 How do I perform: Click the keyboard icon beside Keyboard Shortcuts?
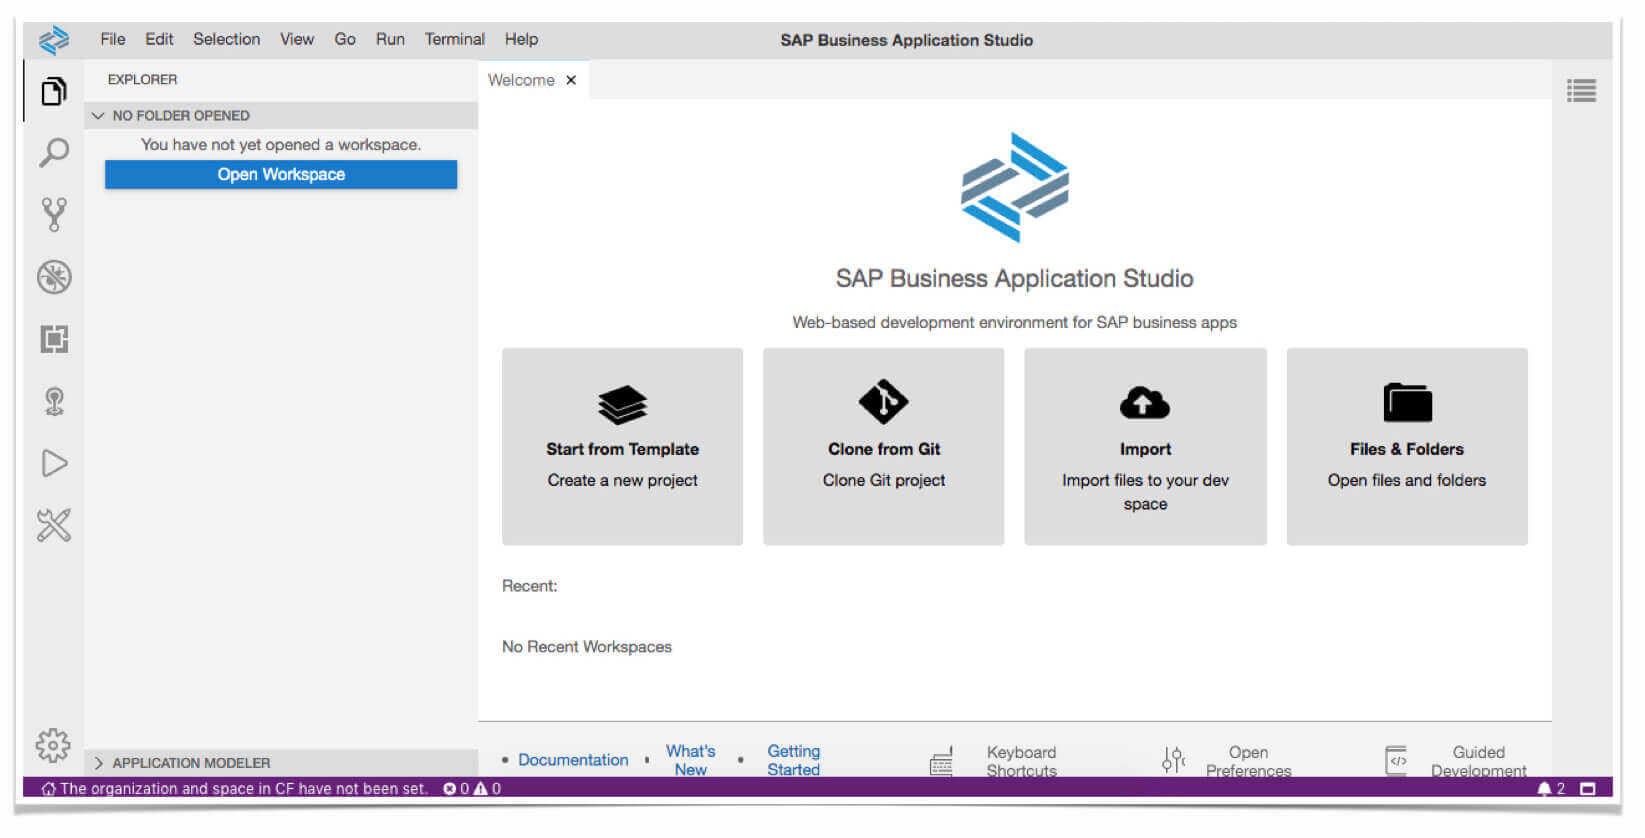pyautogui.click(x=941, y=761)
